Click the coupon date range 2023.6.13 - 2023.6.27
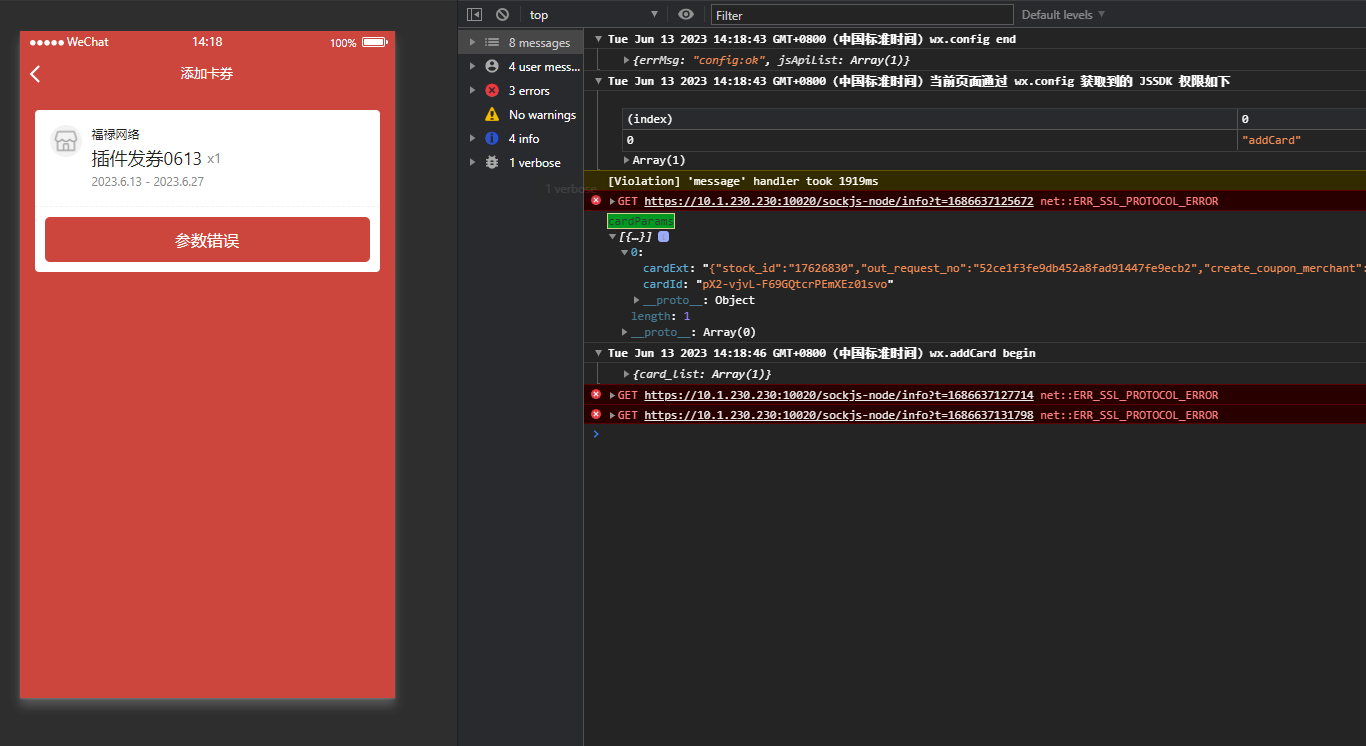This screenshot has height=746, width=1366. [x=148, y=182]
